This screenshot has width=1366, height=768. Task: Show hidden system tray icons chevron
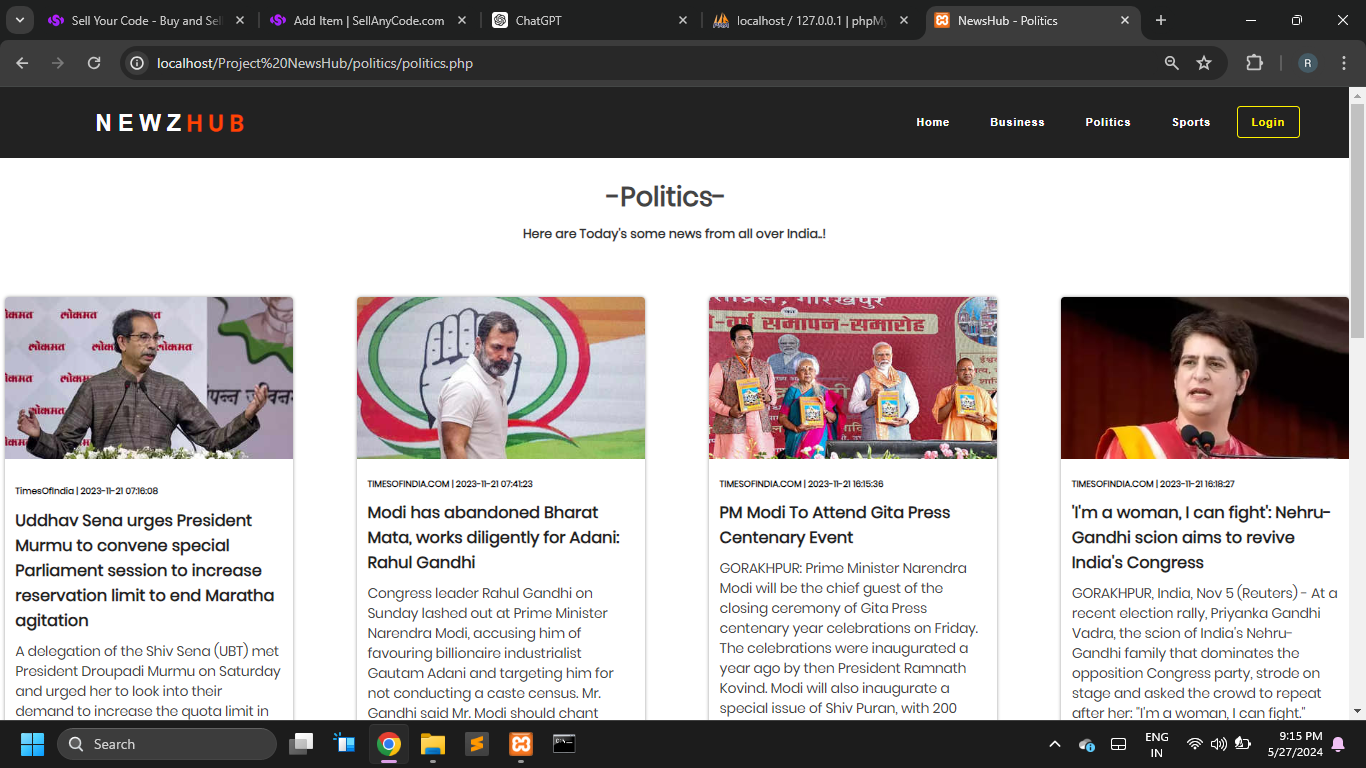pyautogui.click(x=1054, y=744)
